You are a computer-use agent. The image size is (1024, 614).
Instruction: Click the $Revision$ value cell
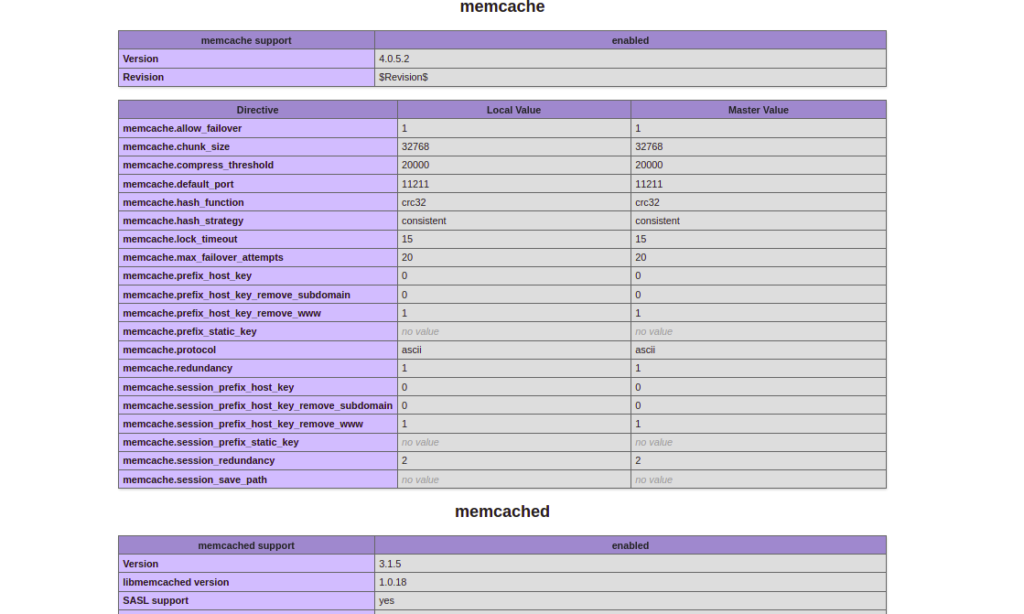tap(630, 77)
